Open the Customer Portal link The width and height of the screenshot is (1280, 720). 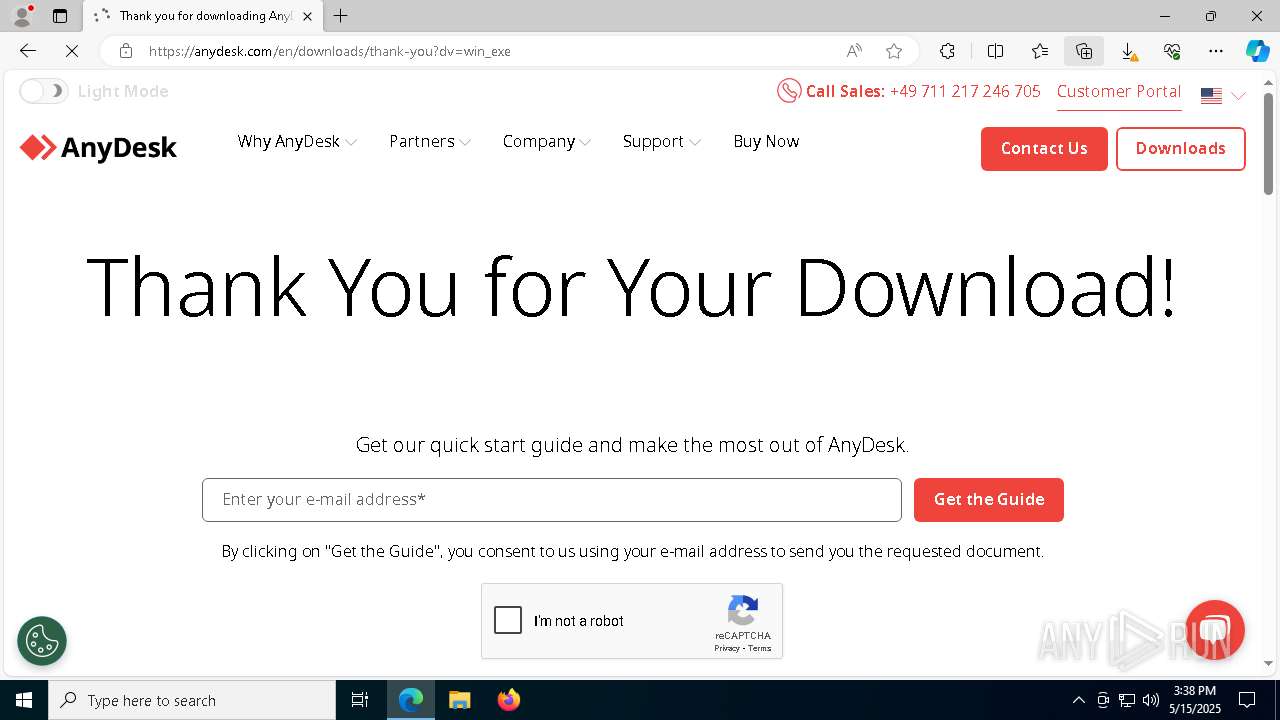tap(1119, 91)
